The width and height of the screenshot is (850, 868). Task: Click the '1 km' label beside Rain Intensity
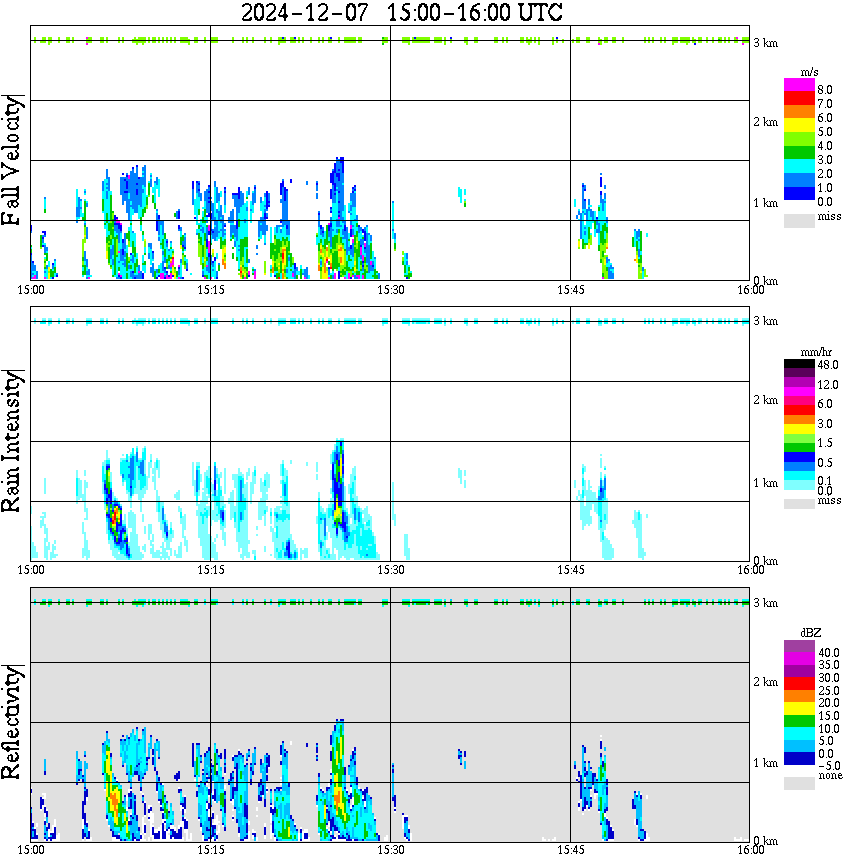pos(765,483)
